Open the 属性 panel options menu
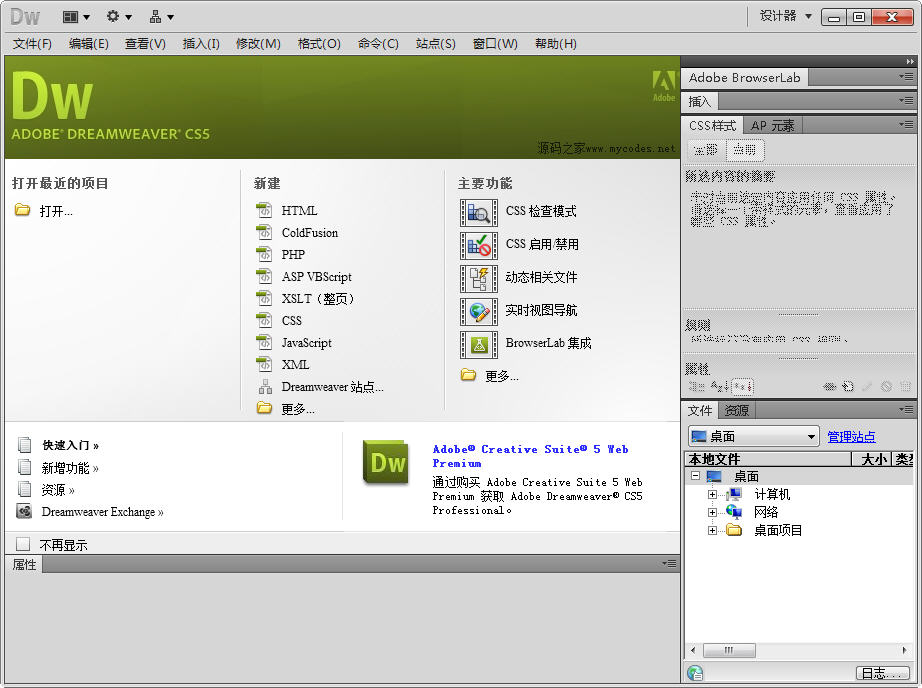The height and width of the screenshot is (688, 922). pyautogui.click(x=669, y=563)
